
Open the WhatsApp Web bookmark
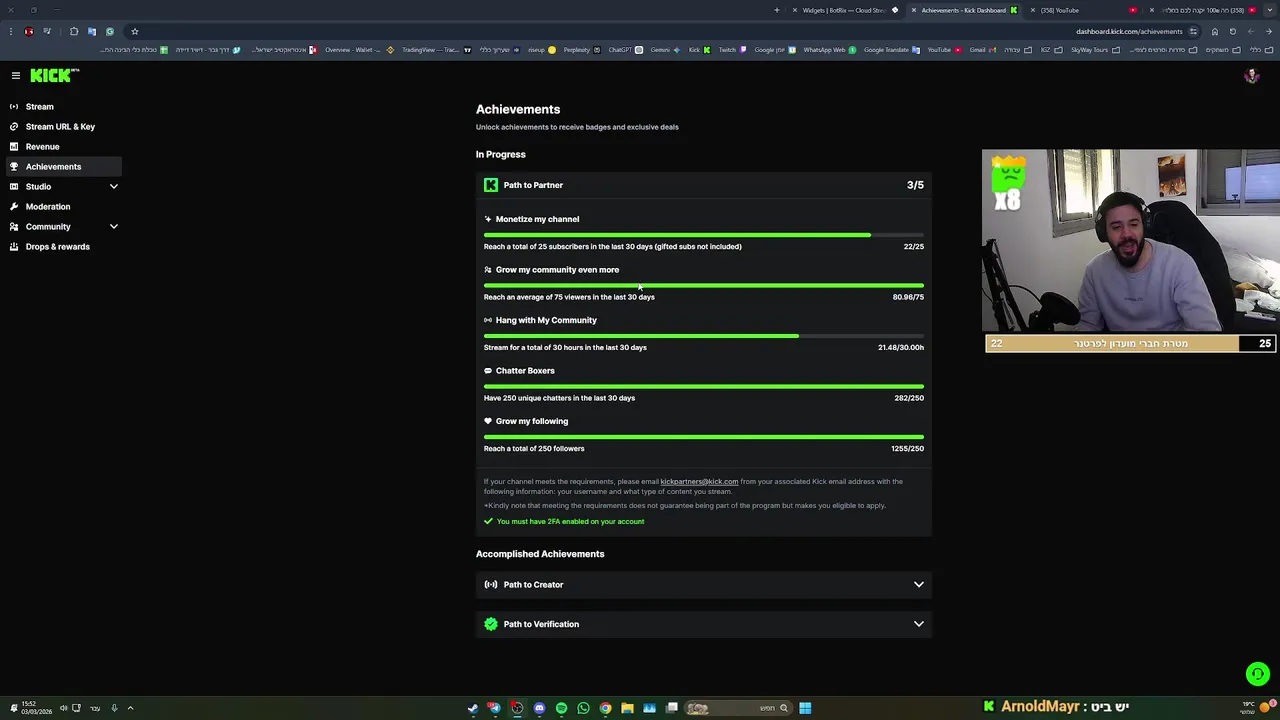click(830, 50)
